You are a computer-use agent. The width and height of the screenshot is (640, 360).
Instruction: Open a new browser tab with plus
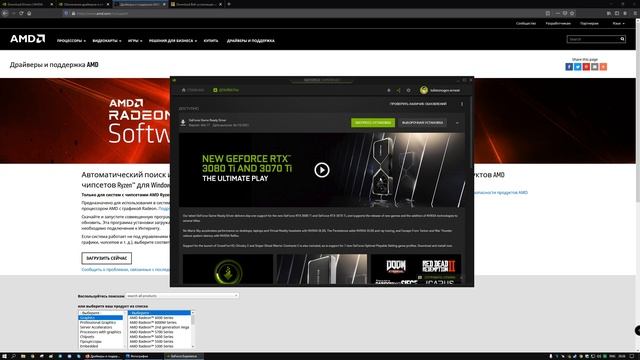click(229, 4)
